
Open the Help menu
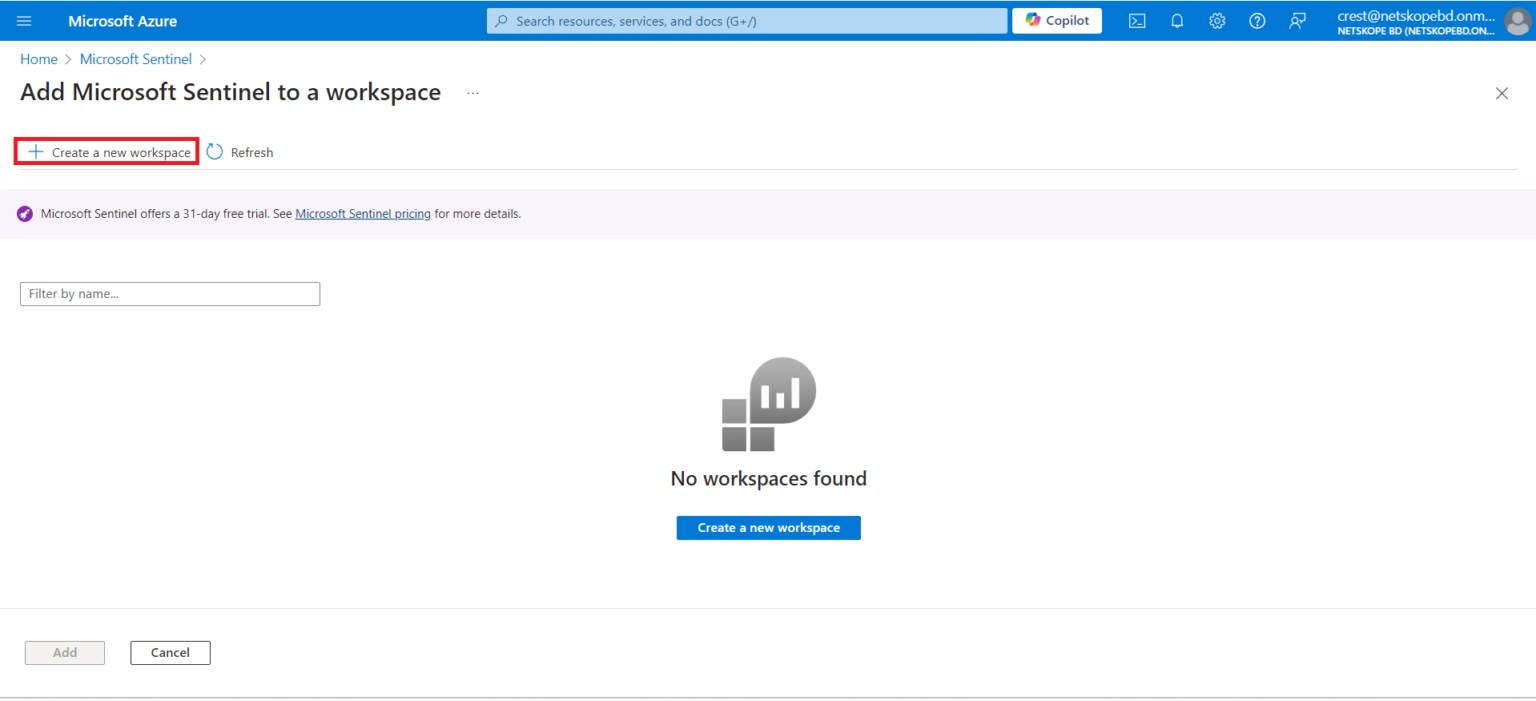pyautogui.click(x=1256, y=20)
